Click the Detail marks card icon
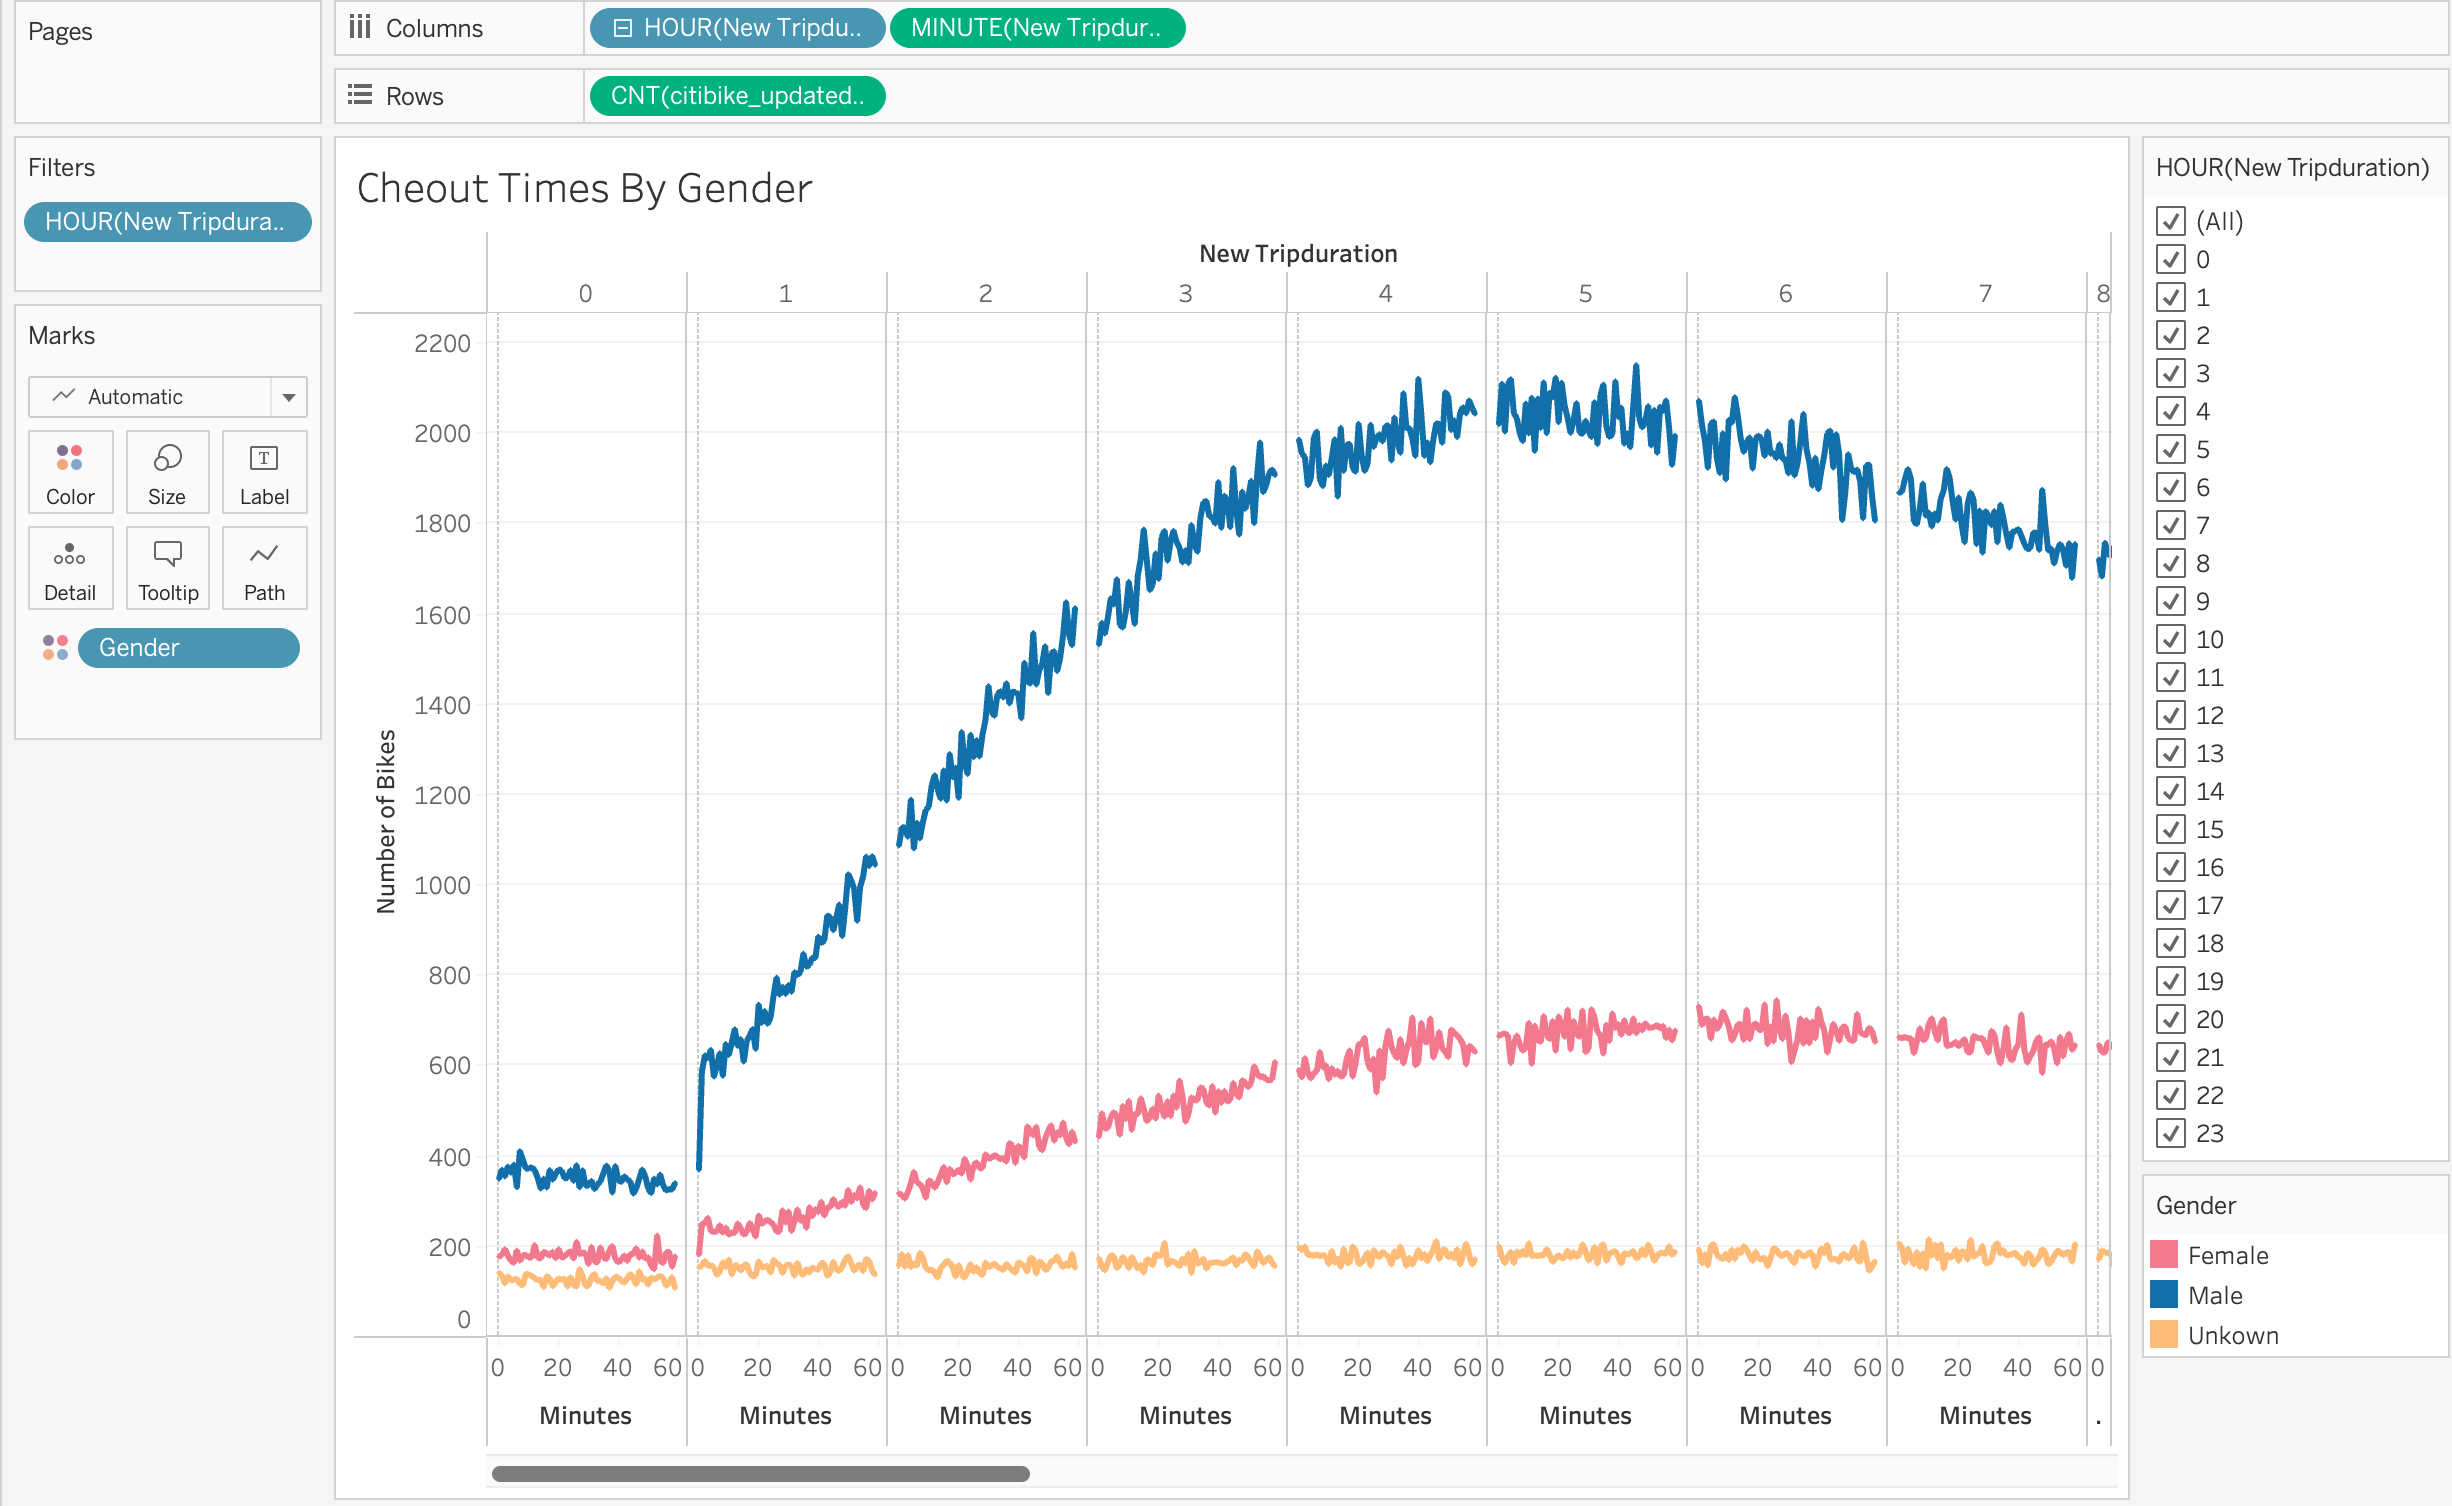2452x1506 pixels. tap(70, 567)
